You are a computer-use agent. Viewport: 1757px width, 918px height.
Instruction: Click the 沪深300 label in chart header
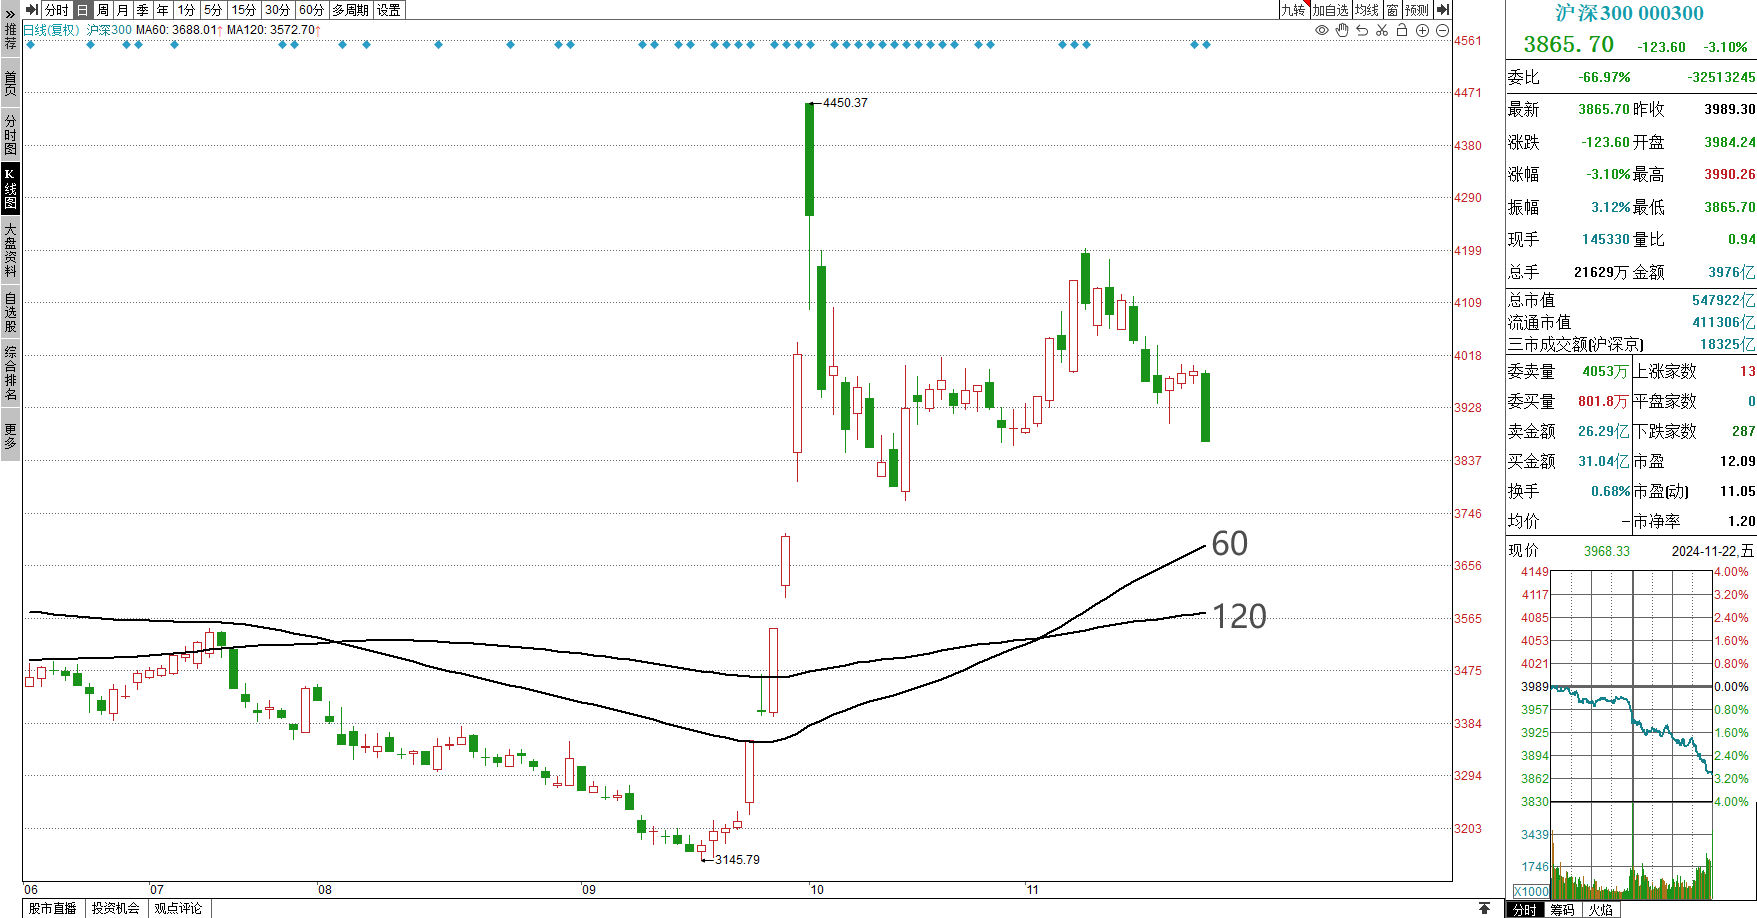(x=109, y=30)
